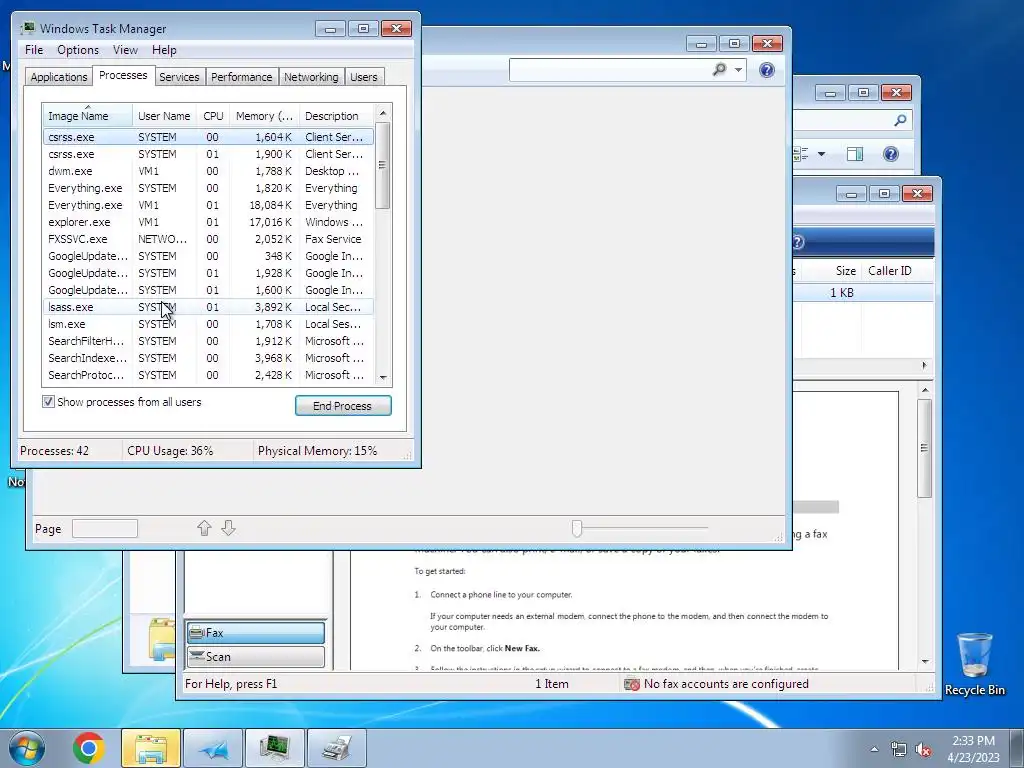The height and width of the screenshot is (768, 1024).
Task: Select the SearchProtoc... process row
Action: (x=208, y=375)
